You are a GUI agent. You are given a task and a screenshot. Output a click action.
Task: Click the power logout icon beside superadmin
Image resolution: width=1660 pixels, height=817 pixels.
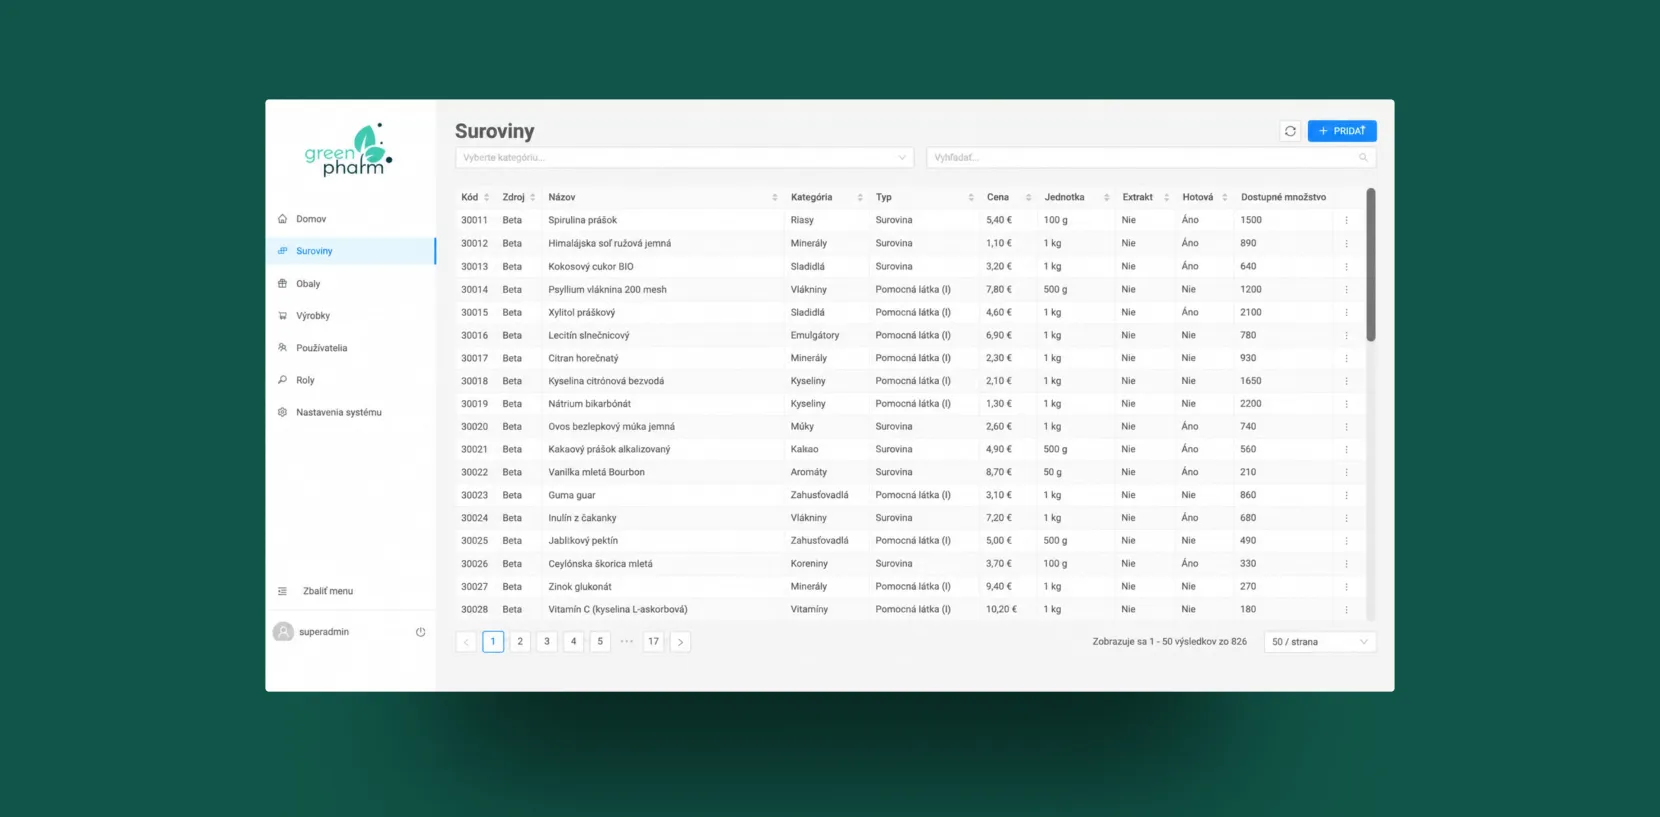[x=420, y=632]
